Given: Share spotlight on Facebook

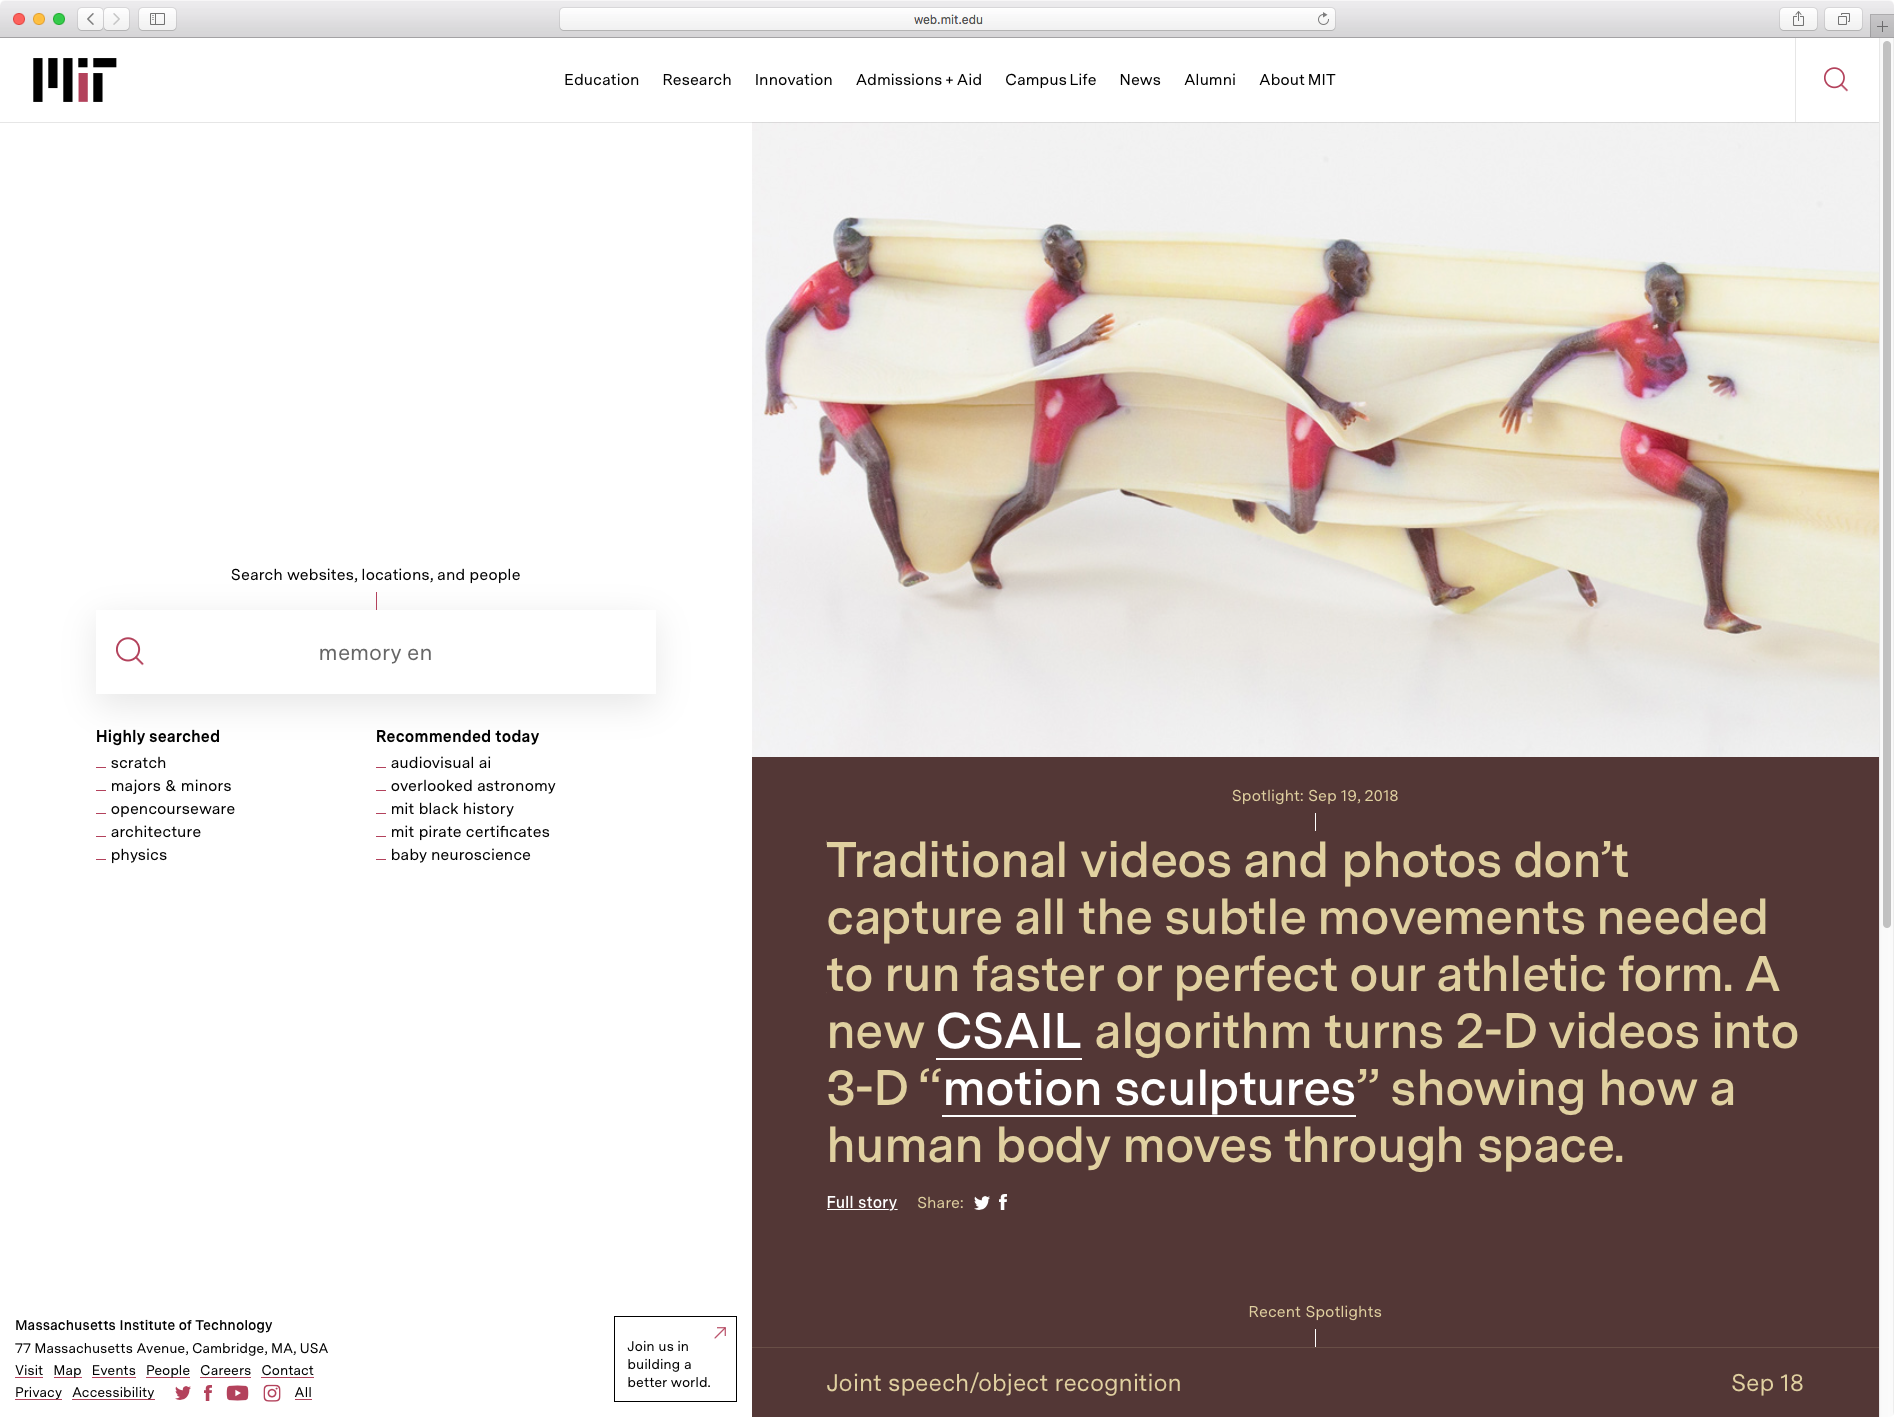Looking at the screenshot, I should (x=1003, y=1203).
